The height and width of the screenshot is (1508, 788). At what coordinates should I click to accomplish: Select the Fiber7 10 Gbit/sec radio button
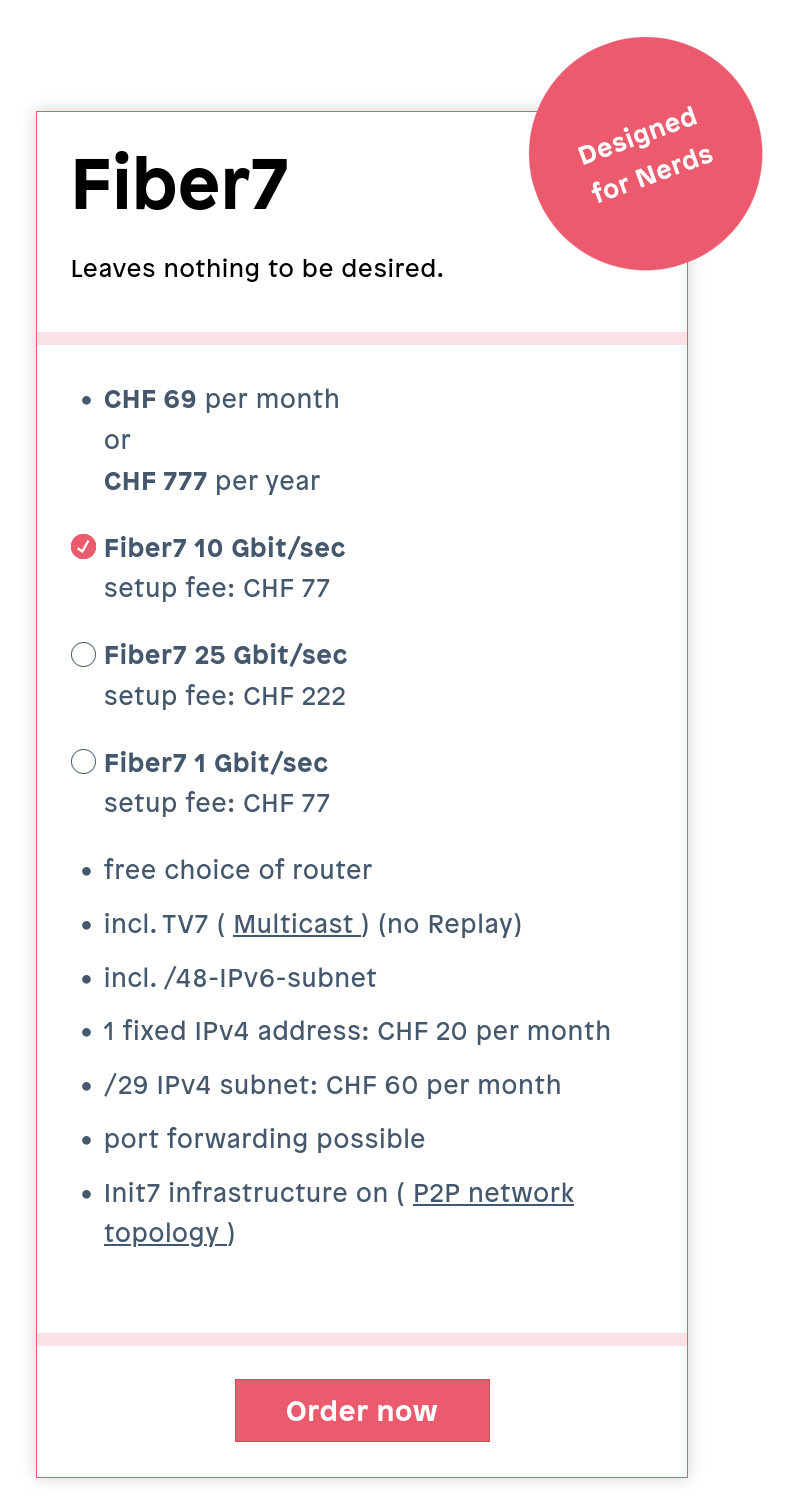pyautogui.click(x=83, y=547)
